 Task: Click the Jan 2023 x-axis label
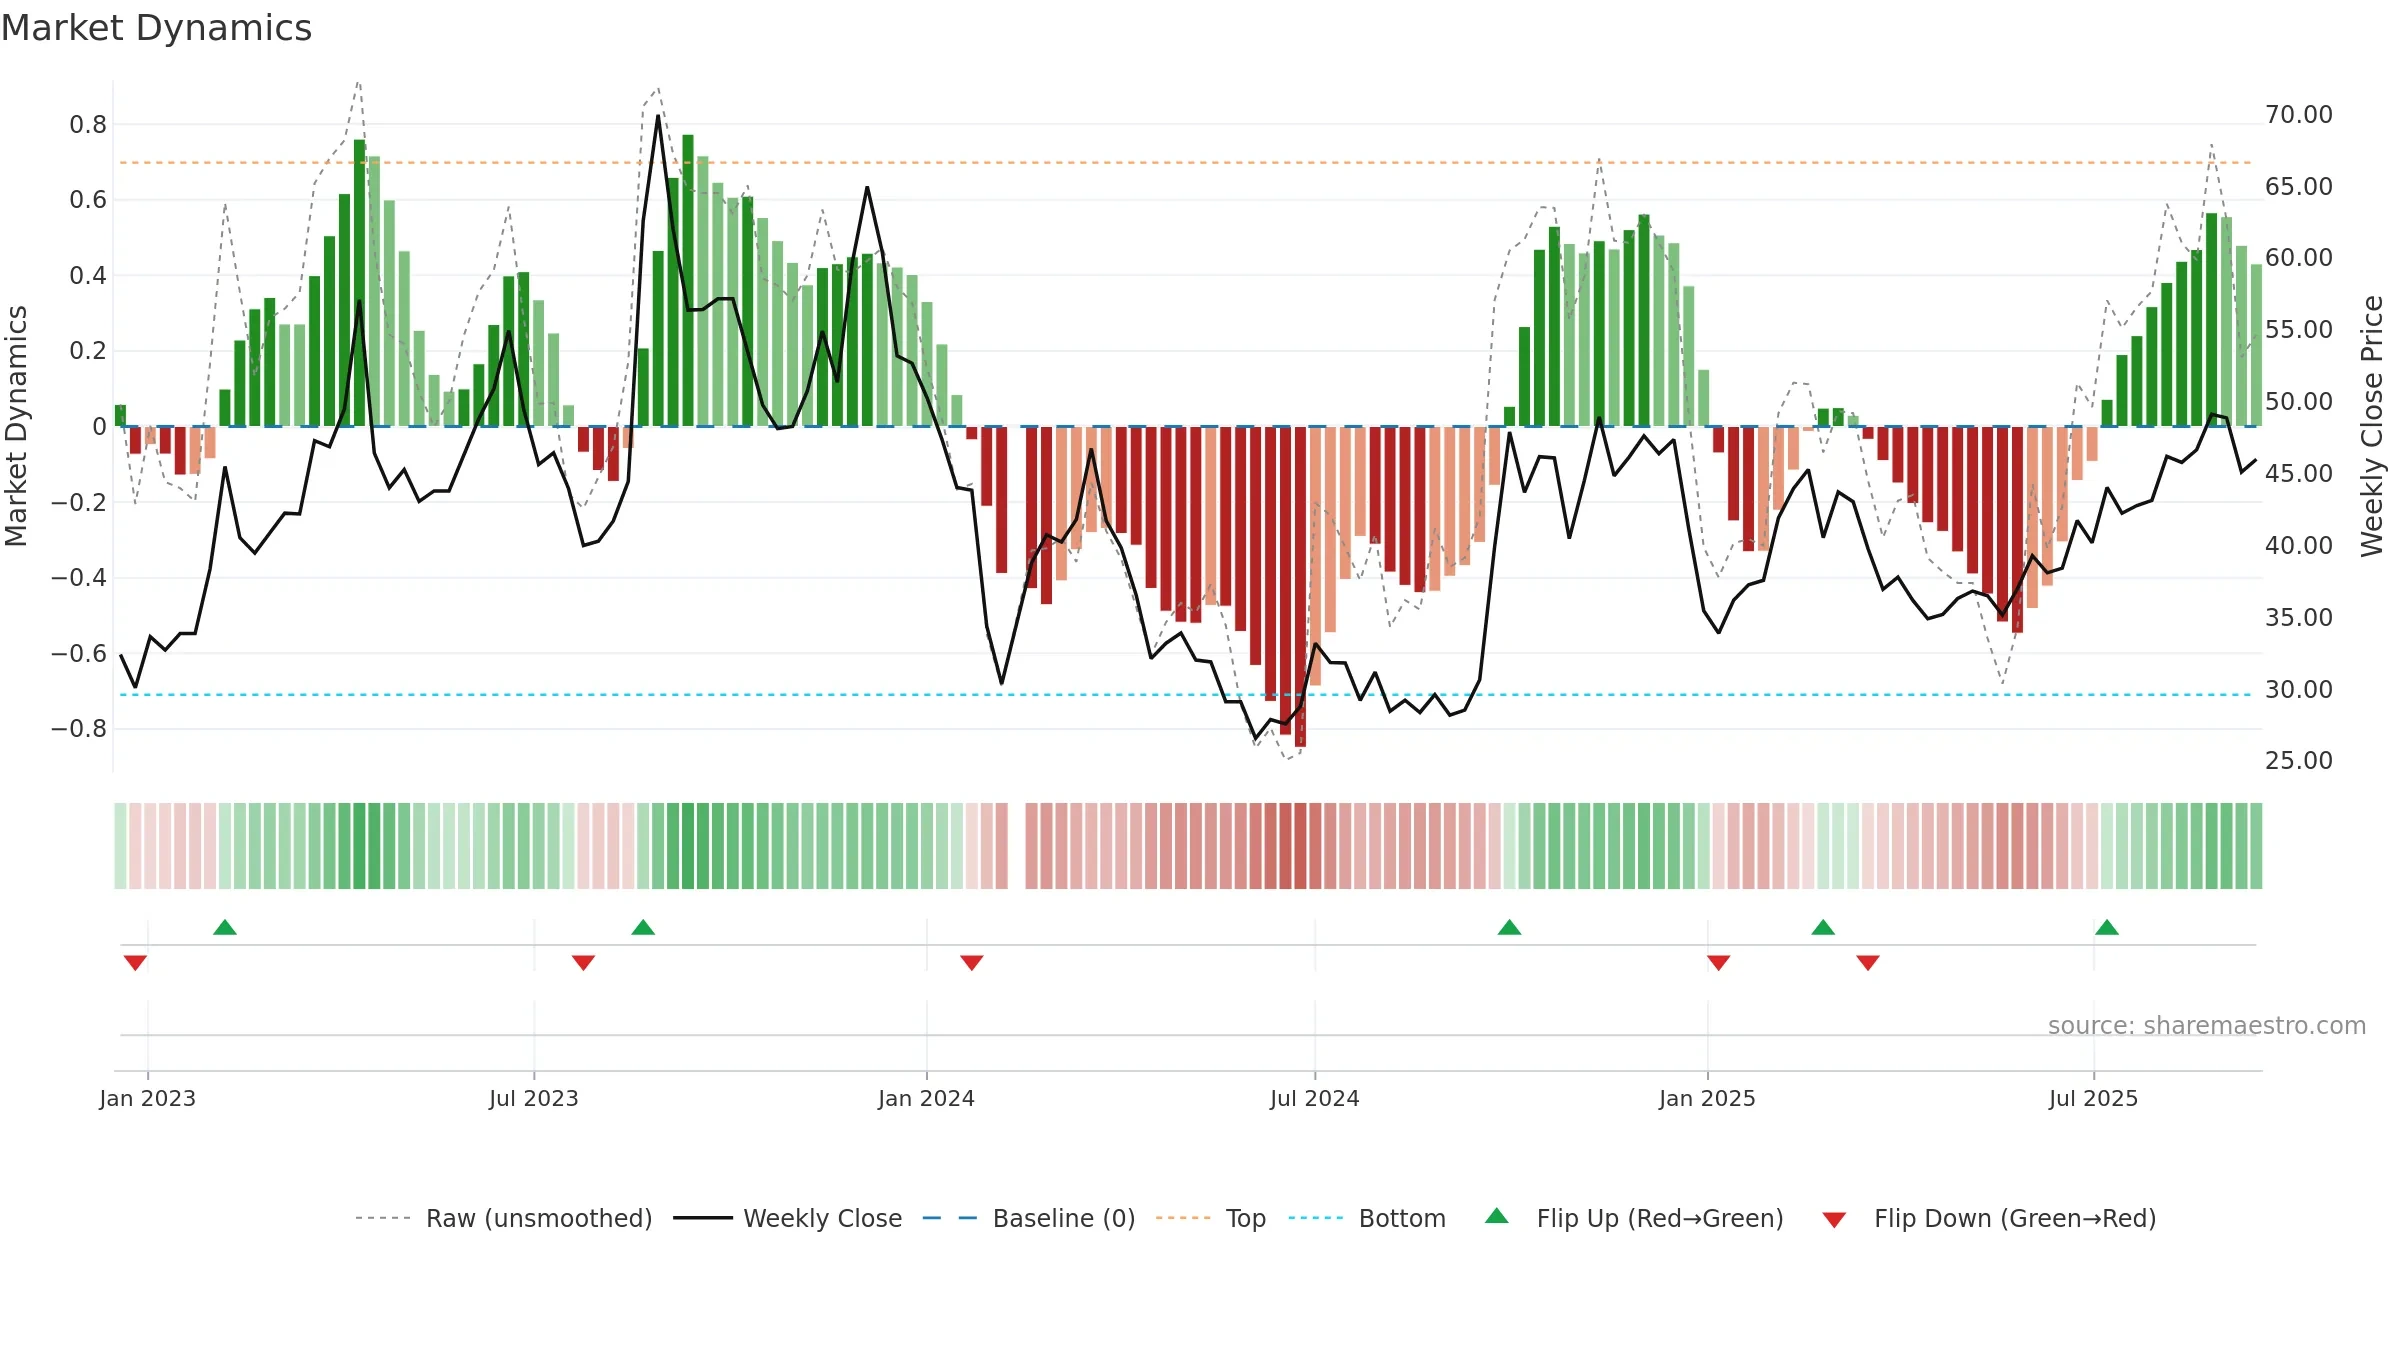148,1098
